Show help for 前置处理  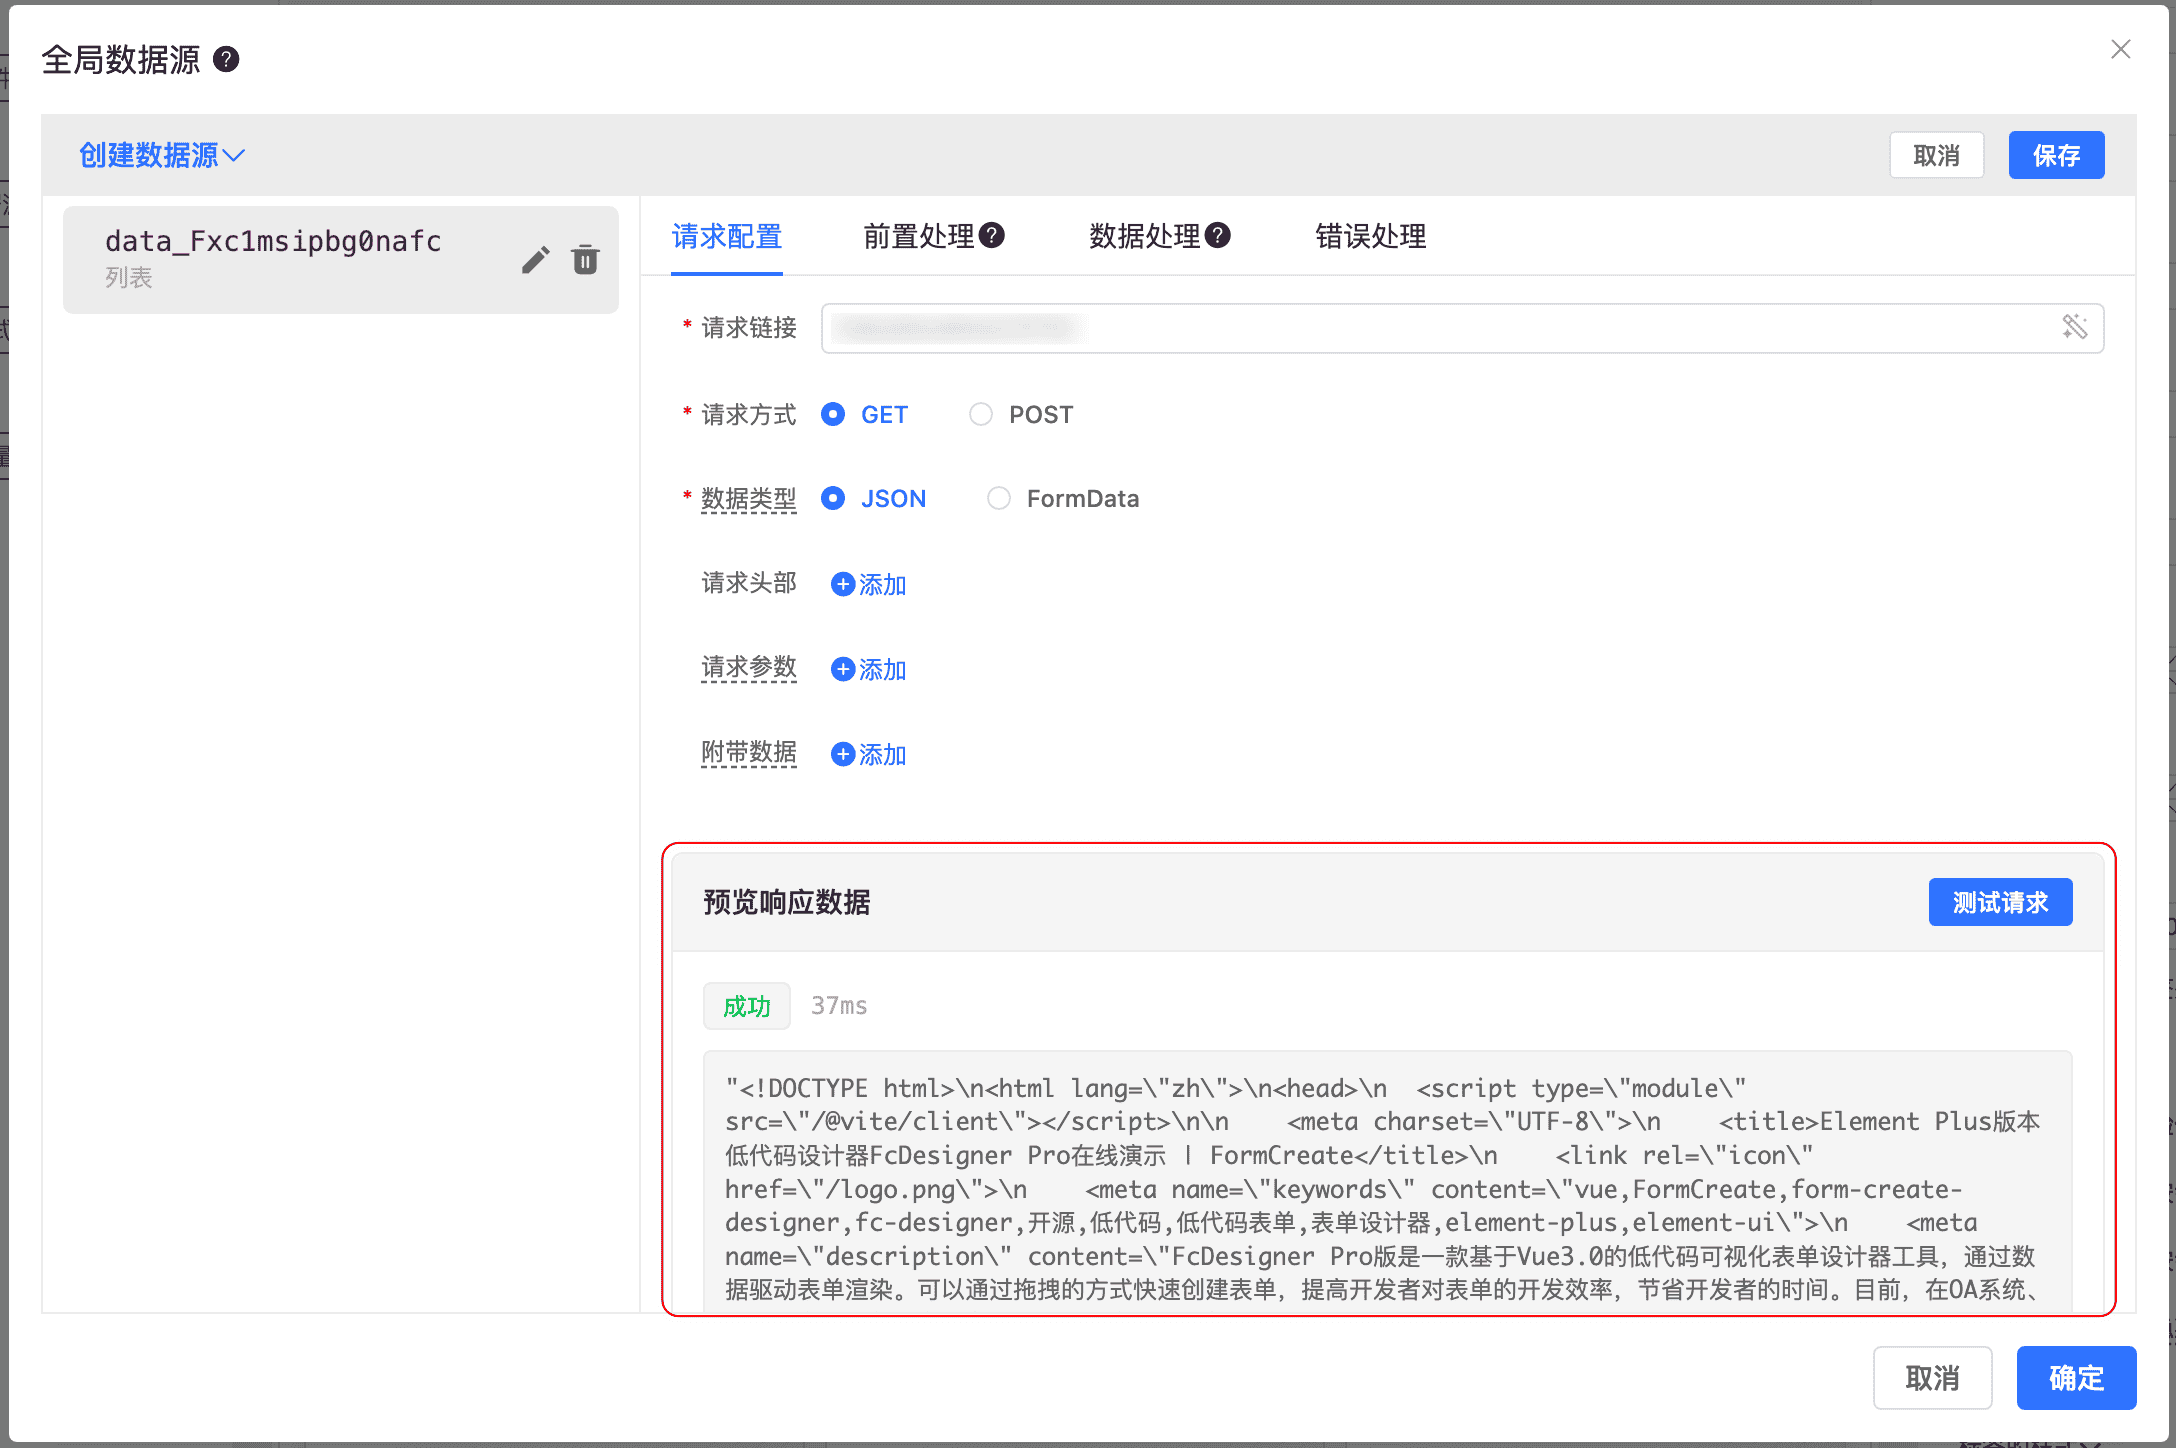(992, 236)
